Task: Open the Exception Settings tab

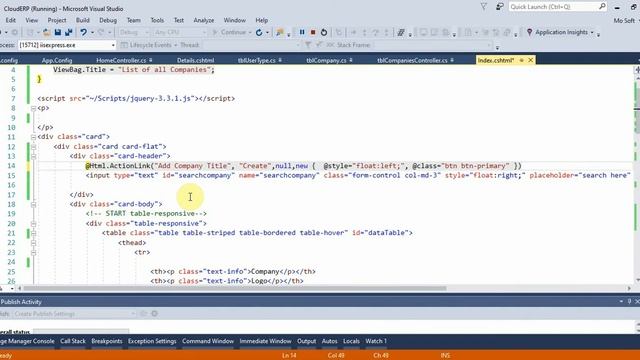Action: pyautogui.click(x=152, y=341)
